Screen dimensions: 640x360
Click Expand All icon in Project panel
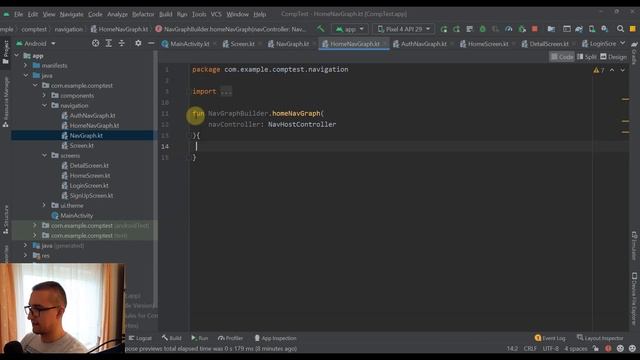tap(109, 43)
